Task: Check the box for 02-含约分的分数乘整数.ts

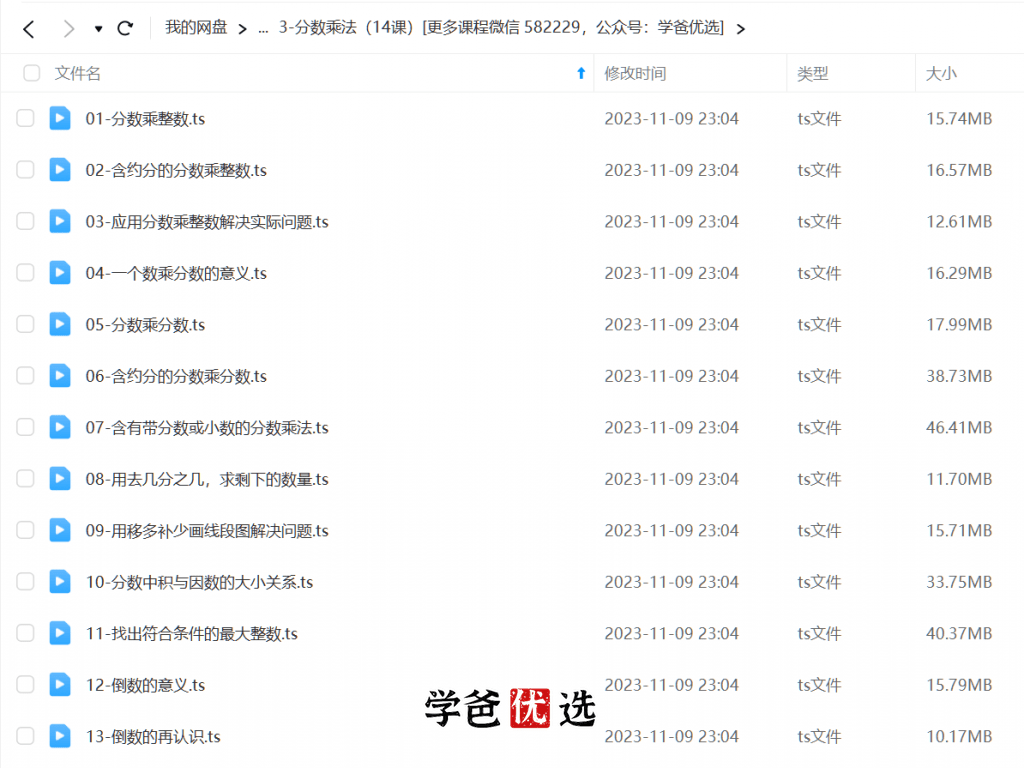Action: (x=25, y=170)
